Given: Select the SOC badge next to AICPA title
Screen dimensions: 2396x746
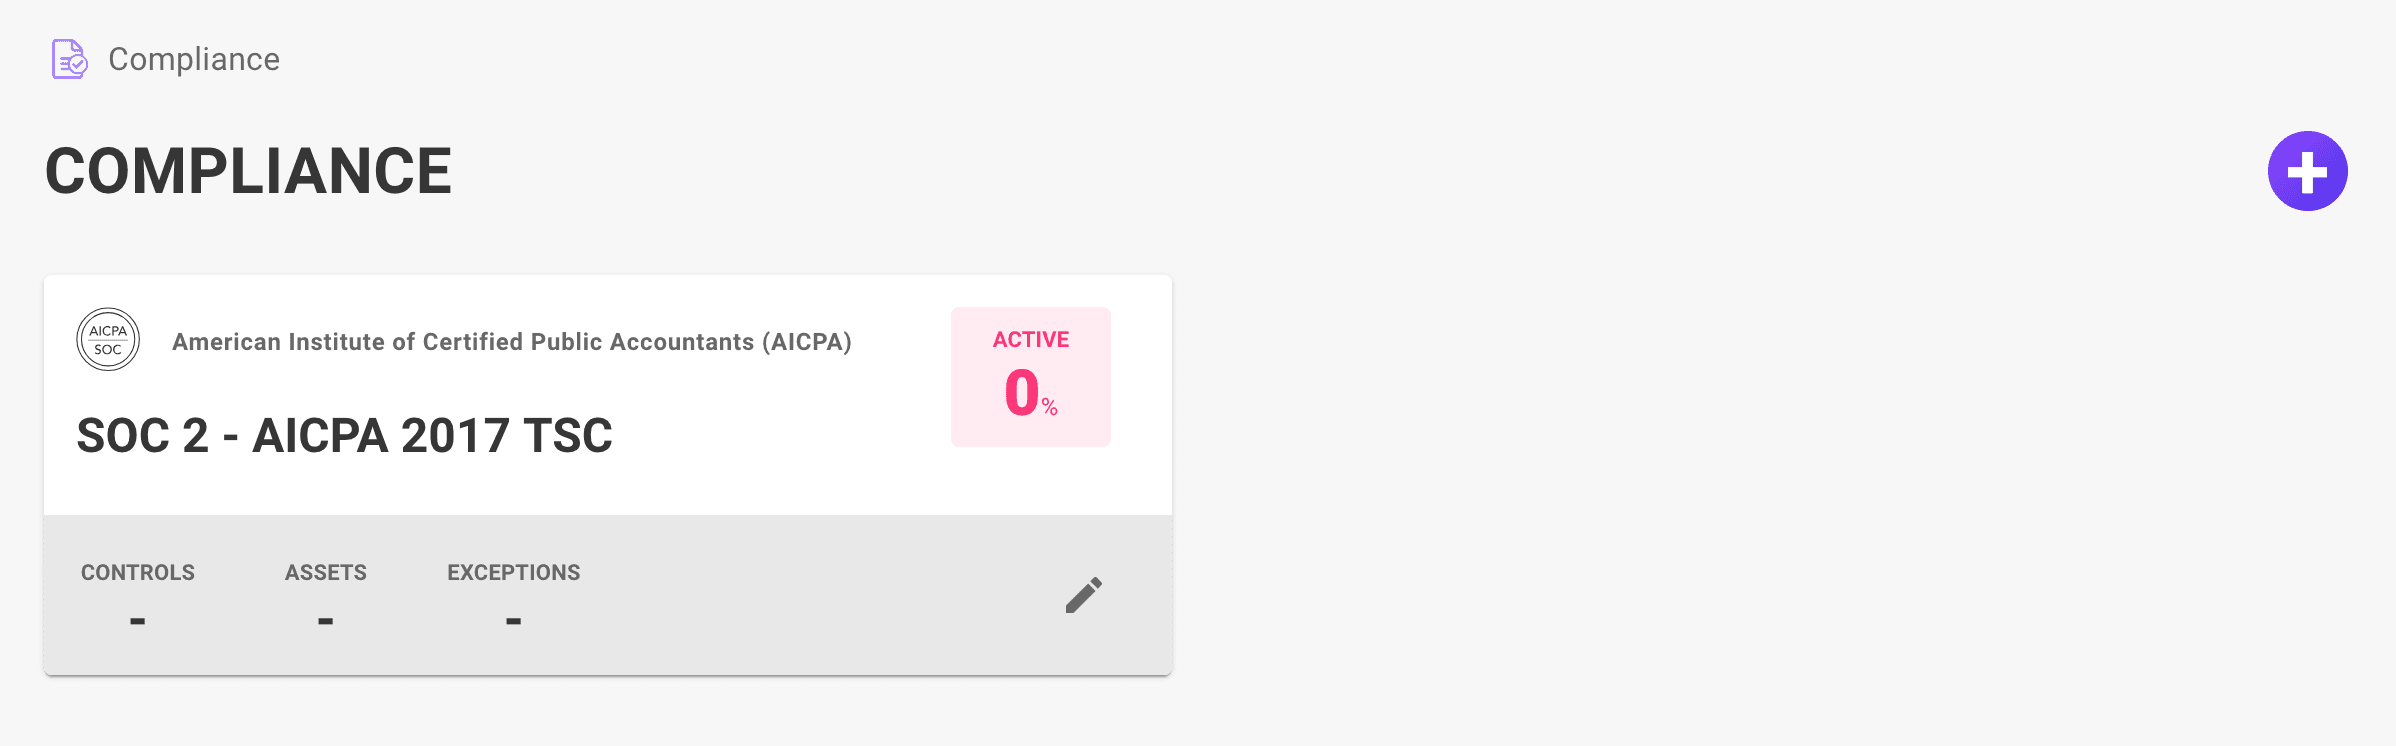Looking at the screenshot, I should (x=108, y=339).
